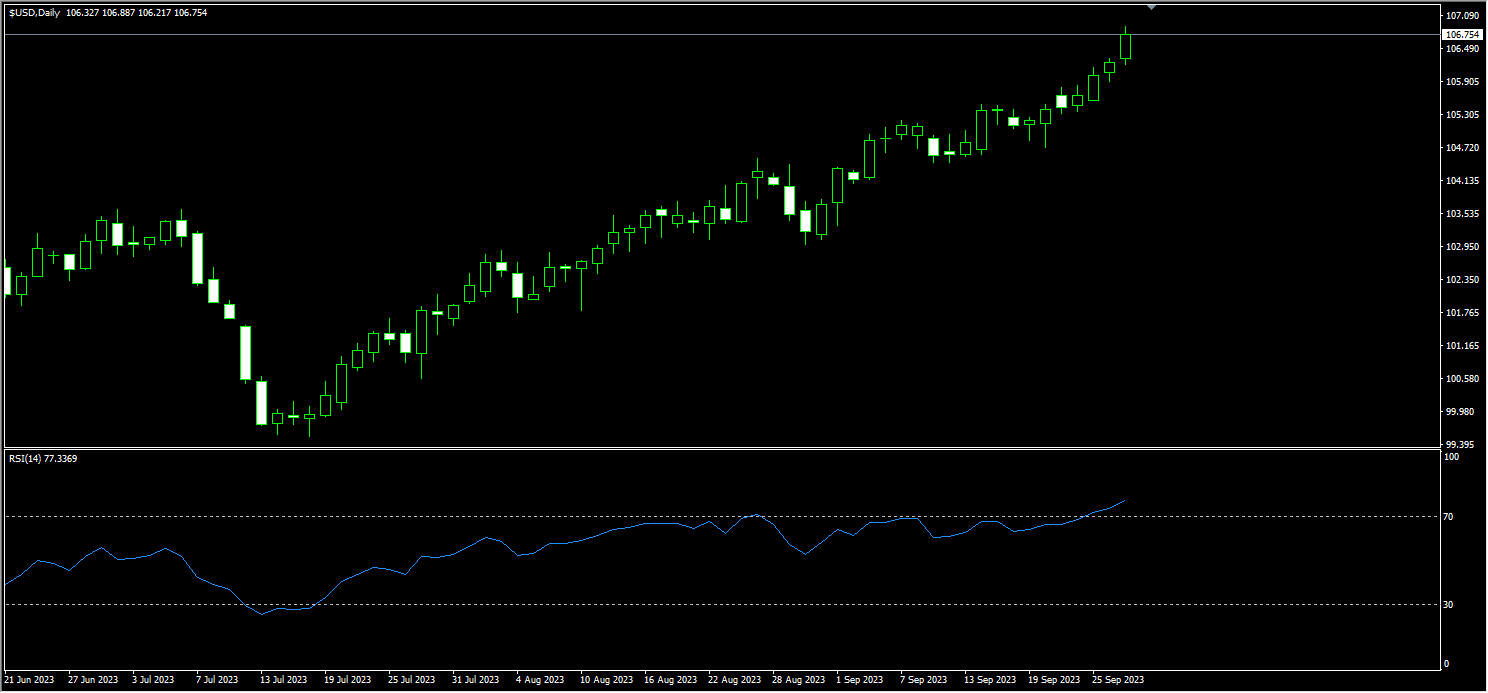Click the end point of the RSI line
The image size is (1488, 693).
pyautogui.click(x=1126, y=500)
